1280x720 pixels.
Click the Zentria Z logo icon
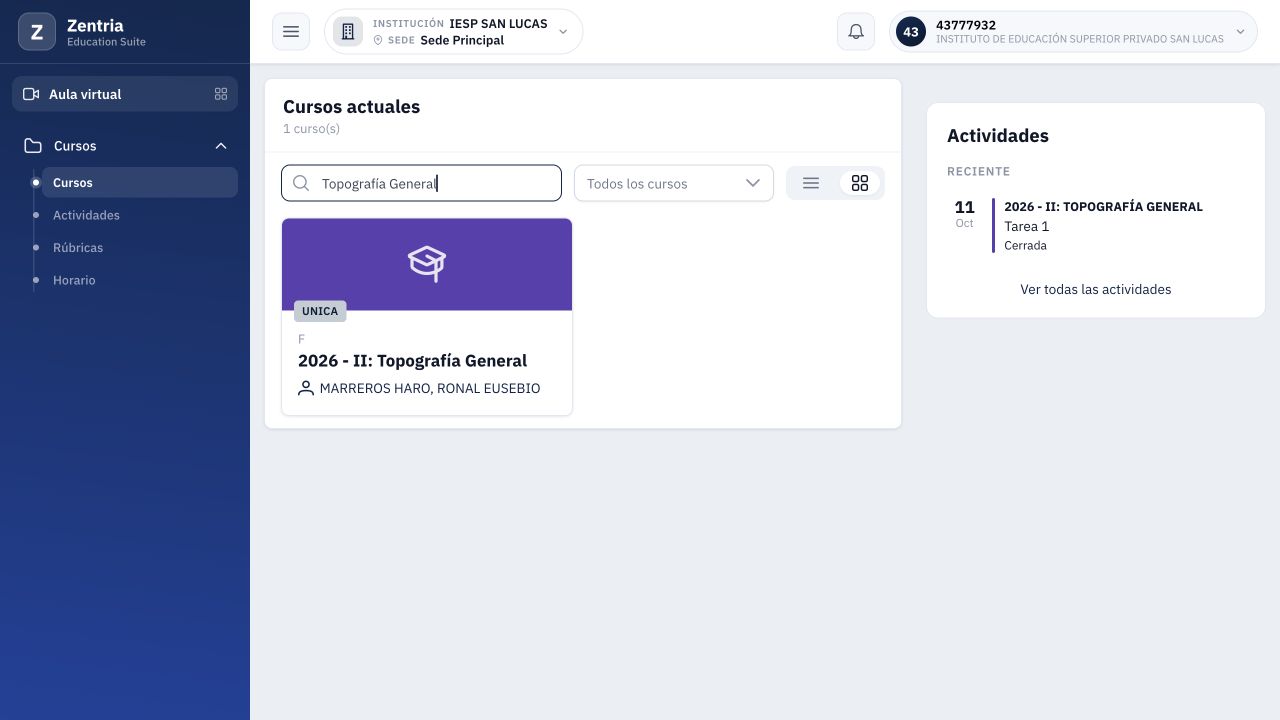37,32
